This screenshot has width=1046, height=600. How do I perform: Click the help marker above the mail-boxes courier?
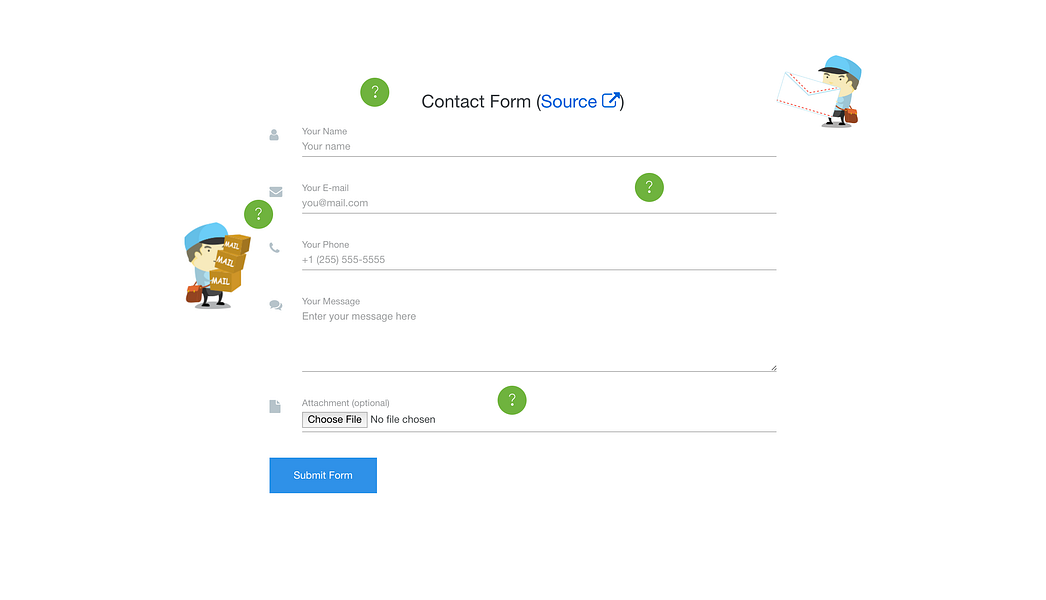click(258, 214)
